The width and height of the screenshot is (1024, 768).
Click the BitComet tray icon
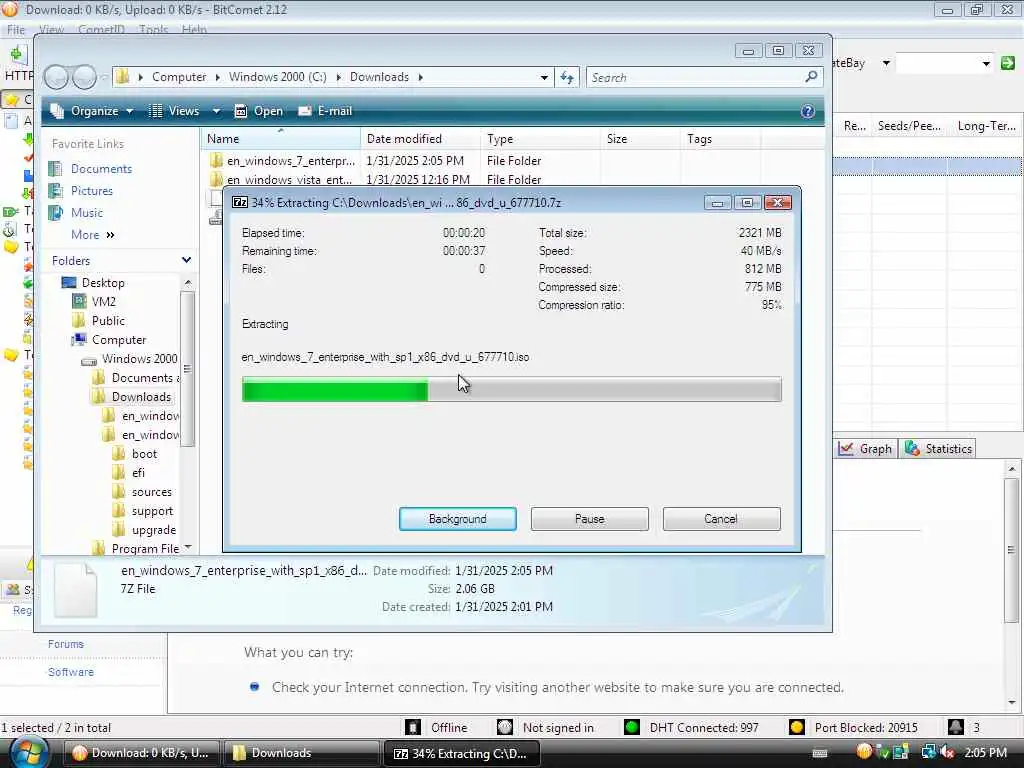click(864, 752)
